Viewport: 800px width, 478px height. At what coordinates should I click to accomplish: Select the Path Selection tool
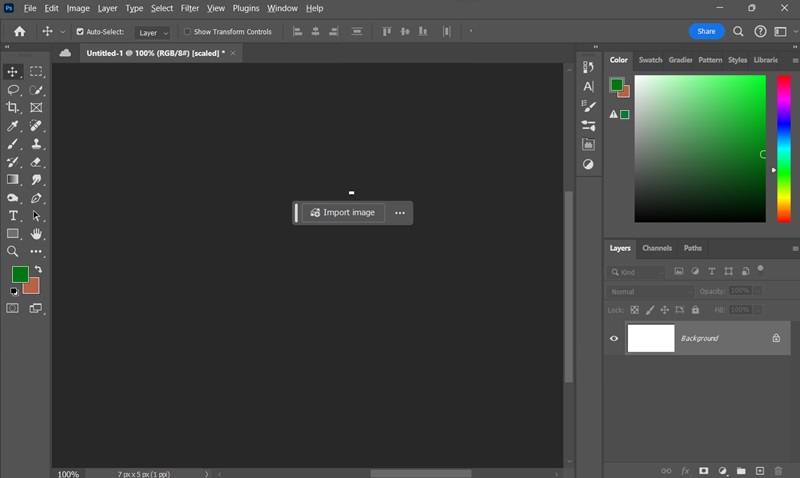[x=36, y=216]
